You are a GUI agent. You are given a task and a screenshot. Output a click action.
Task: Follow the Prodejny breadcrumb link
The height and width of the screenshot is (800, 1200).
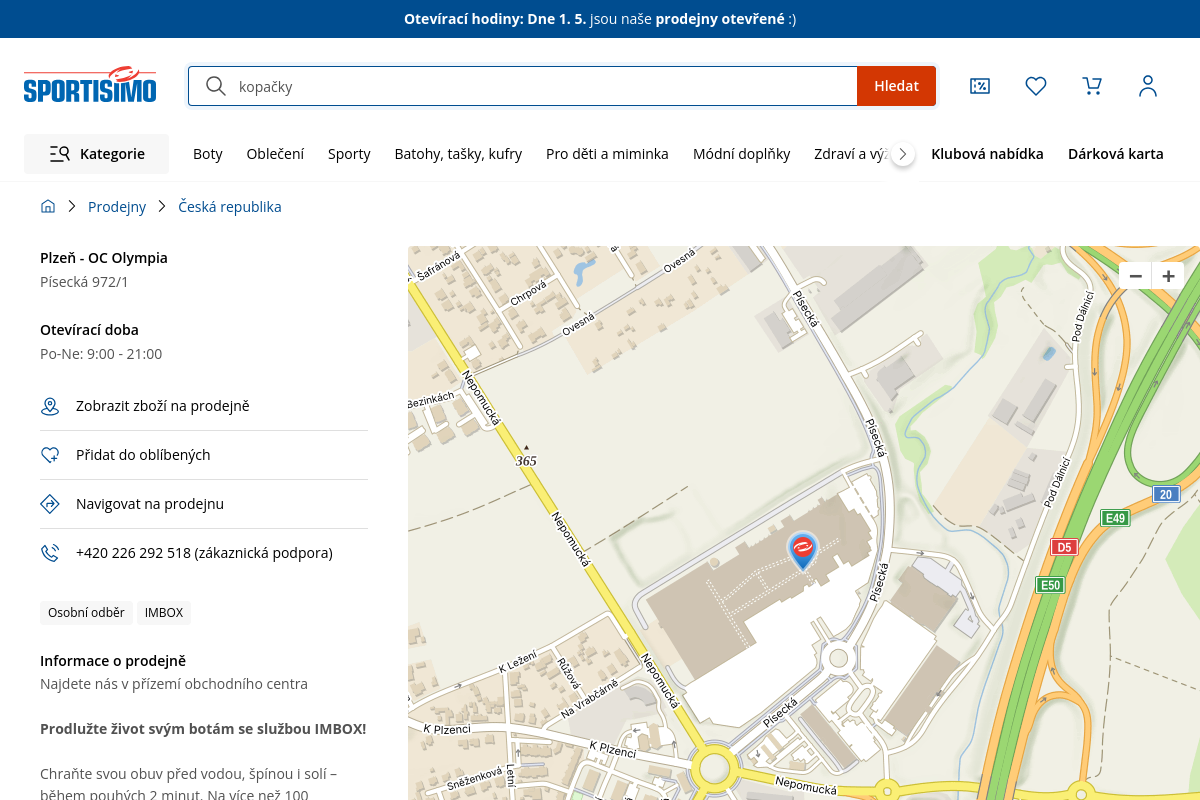[x=117, y=207]
